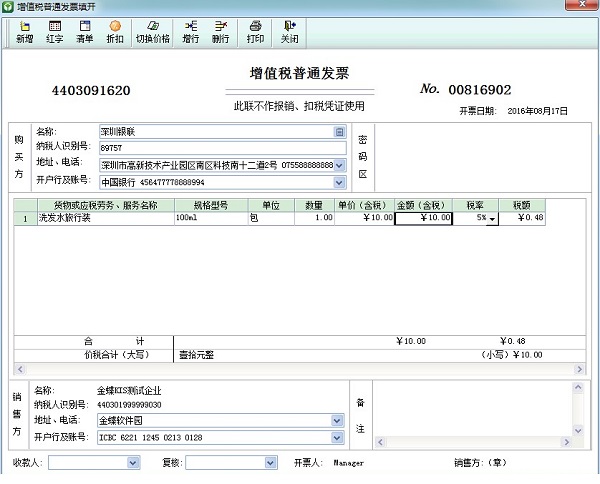Viewport: 600px width, 484px height.
Task: Delete the row with 删行 icon
Action: coord(220,31)
